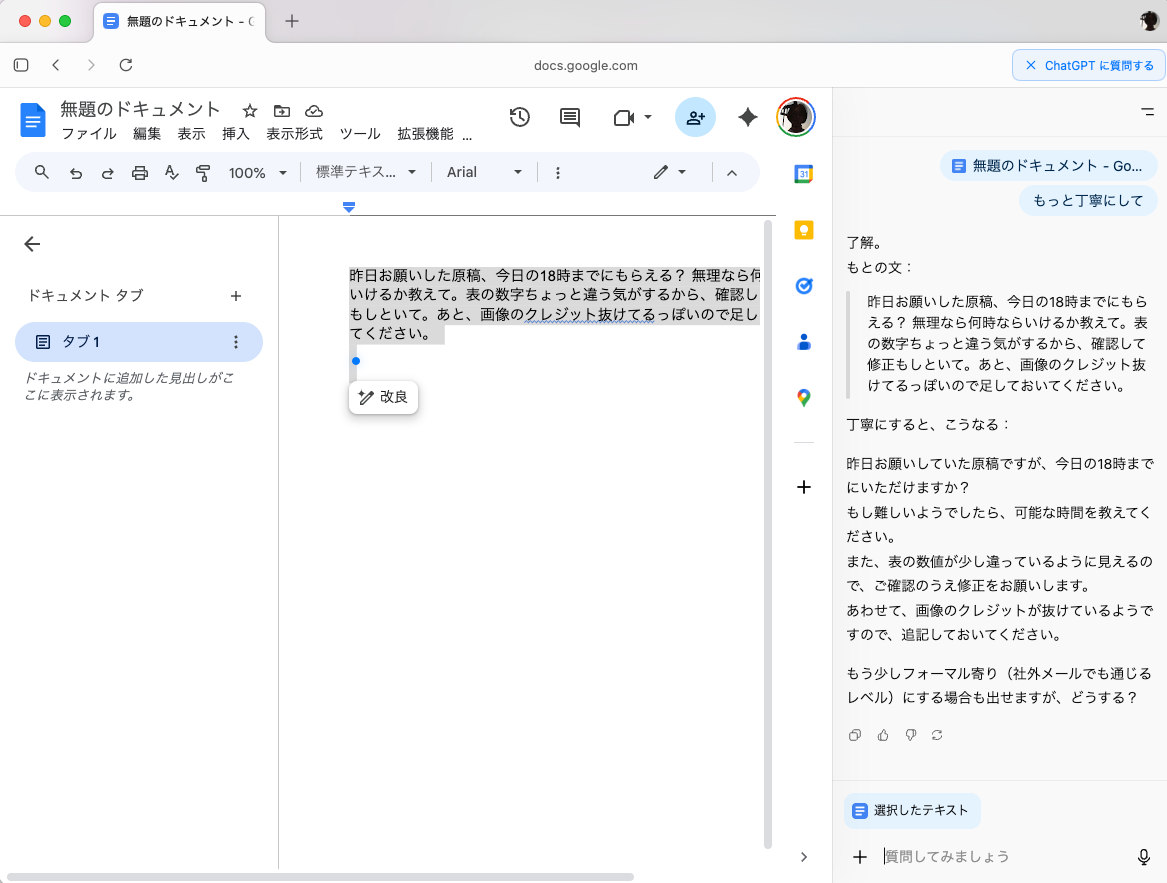Click the horizontal scrollbar at bottom
This screenshot has width=1167, height=883.
[x=320, y=877]
